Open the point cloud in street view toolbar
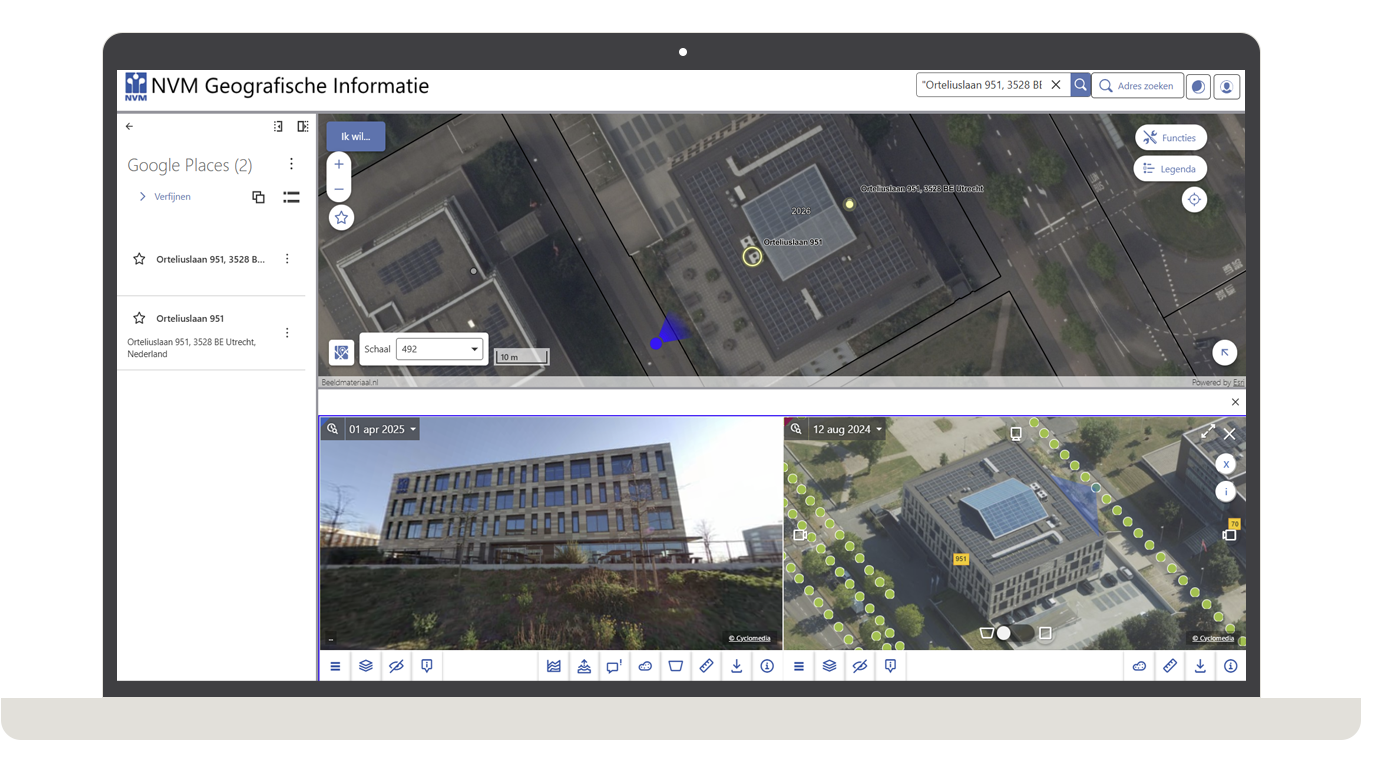1381x760 pixels. (x=645, y=666)
